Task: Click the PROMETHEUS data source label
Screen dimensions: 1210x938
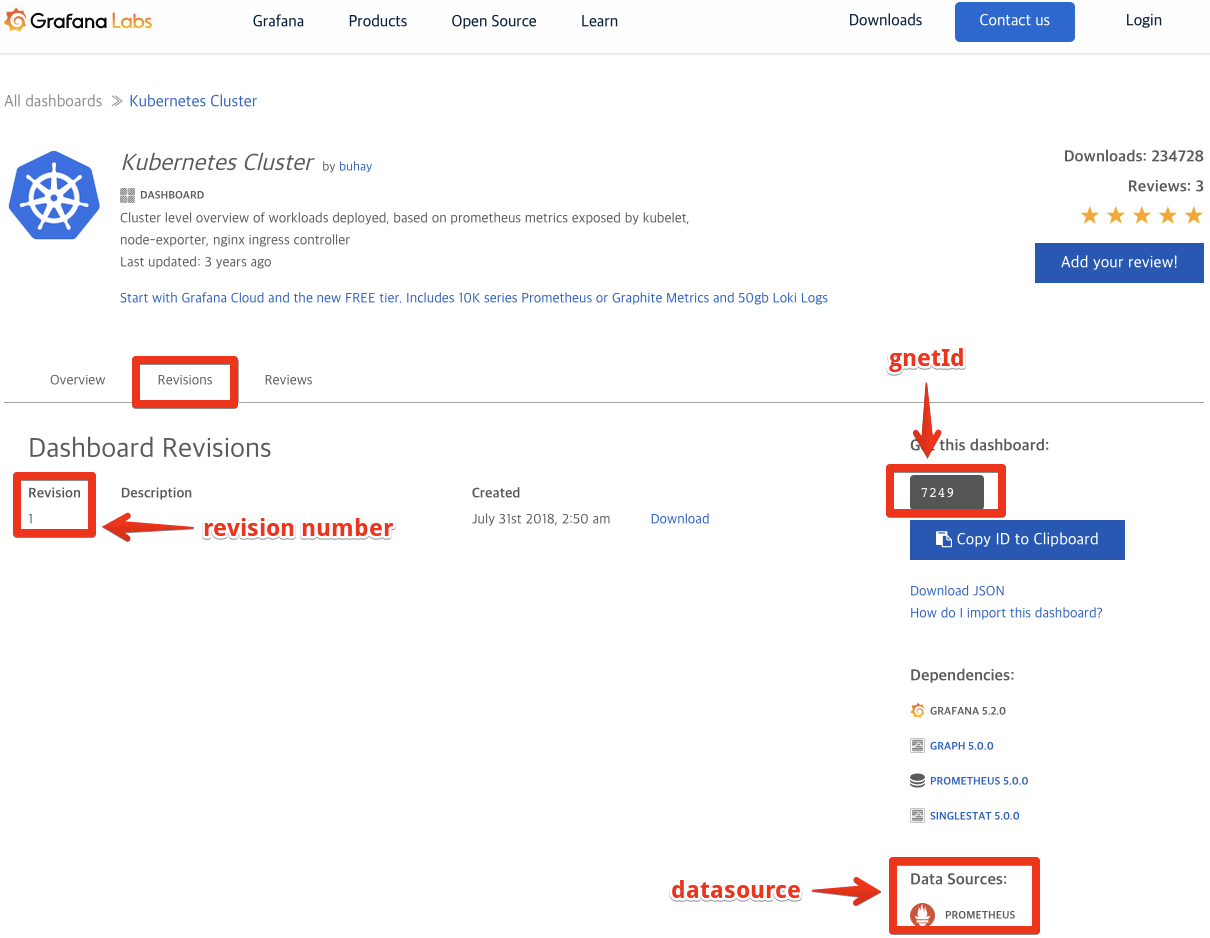Action: point(980,915)
